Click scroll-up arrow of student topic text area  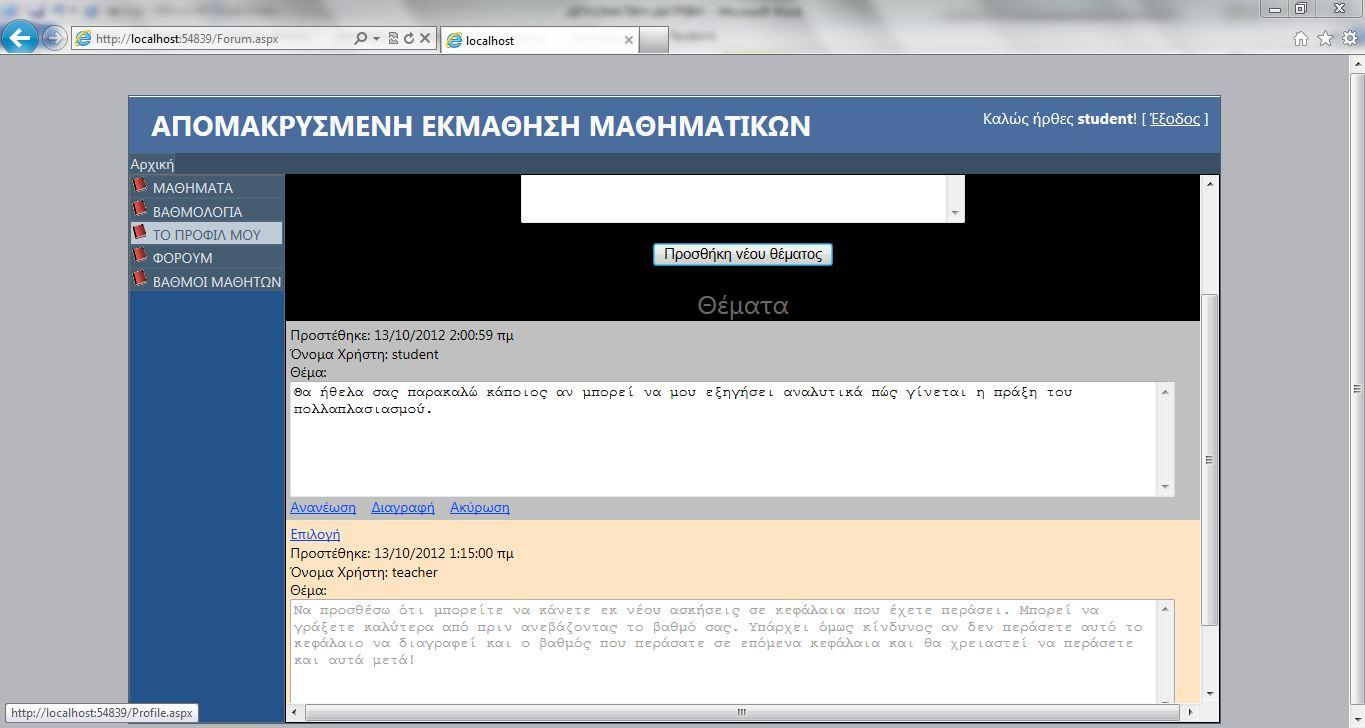1165,391
